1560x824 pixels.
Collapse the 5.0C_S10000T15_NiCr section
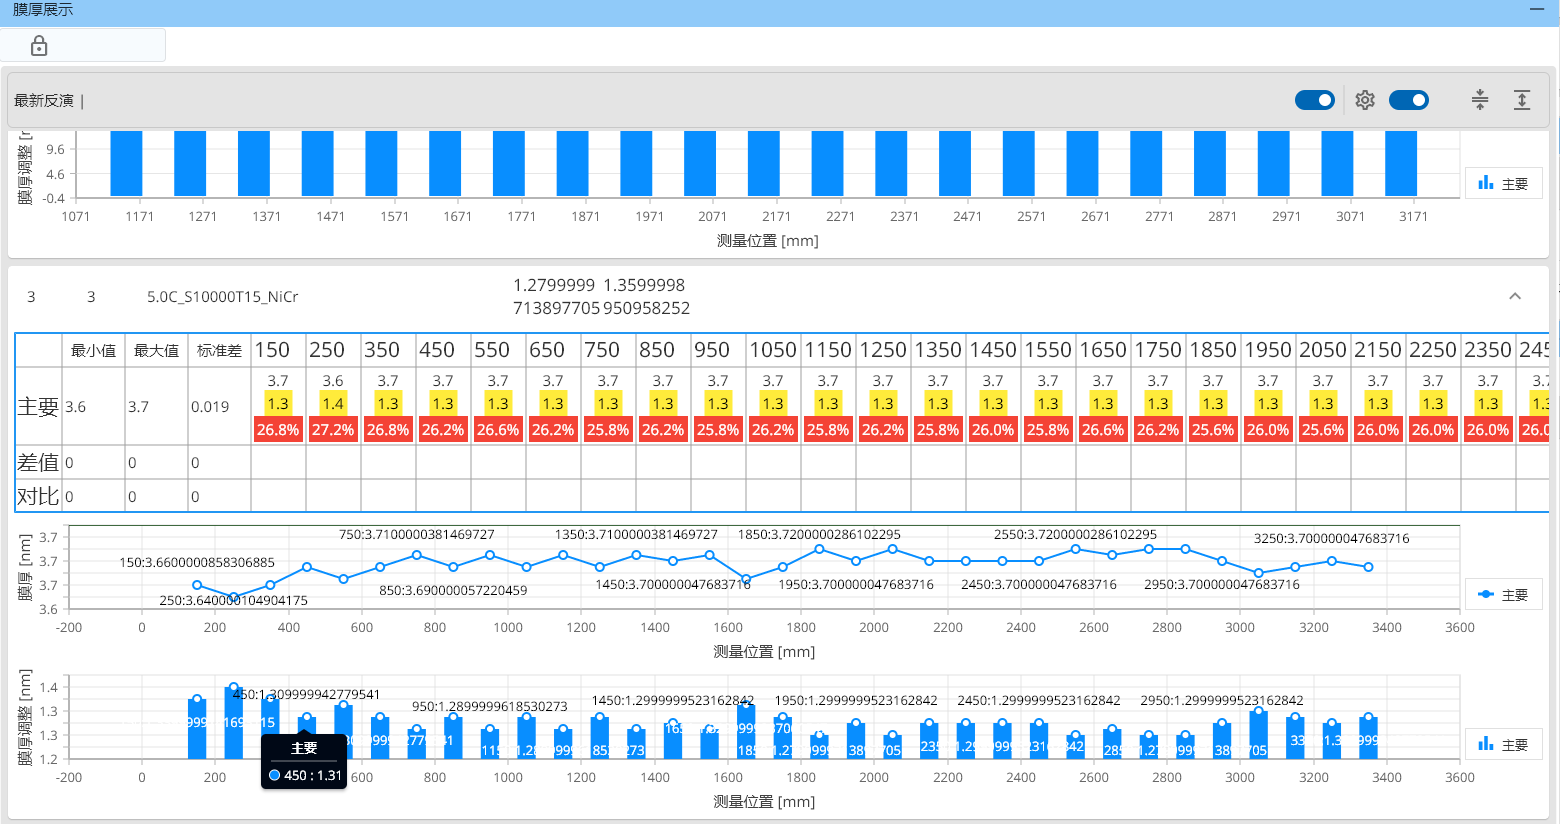[x=1515, y=296]
